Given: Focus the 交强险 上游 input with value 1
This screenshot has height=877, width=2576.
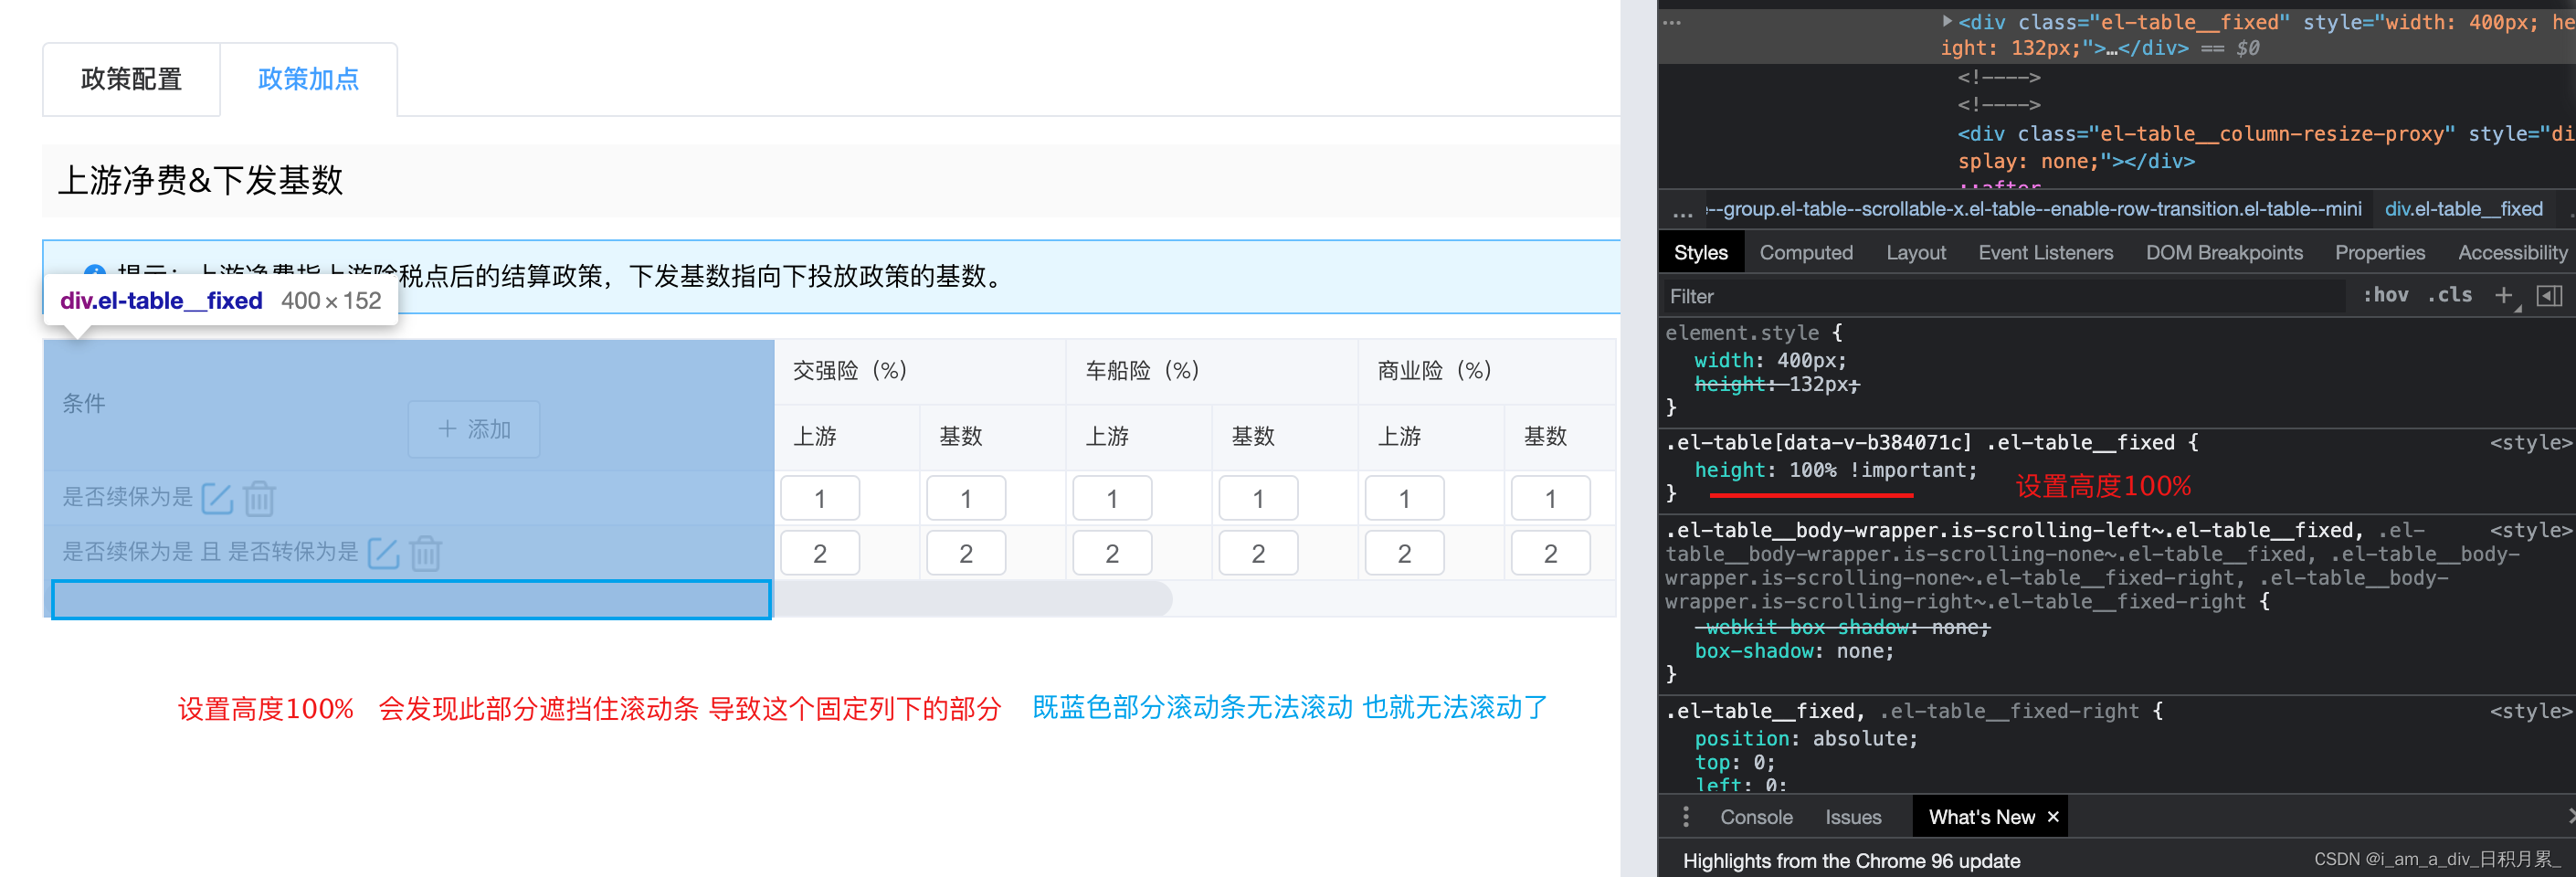Looking at the screenshot, I should click(x=820, y=498).
